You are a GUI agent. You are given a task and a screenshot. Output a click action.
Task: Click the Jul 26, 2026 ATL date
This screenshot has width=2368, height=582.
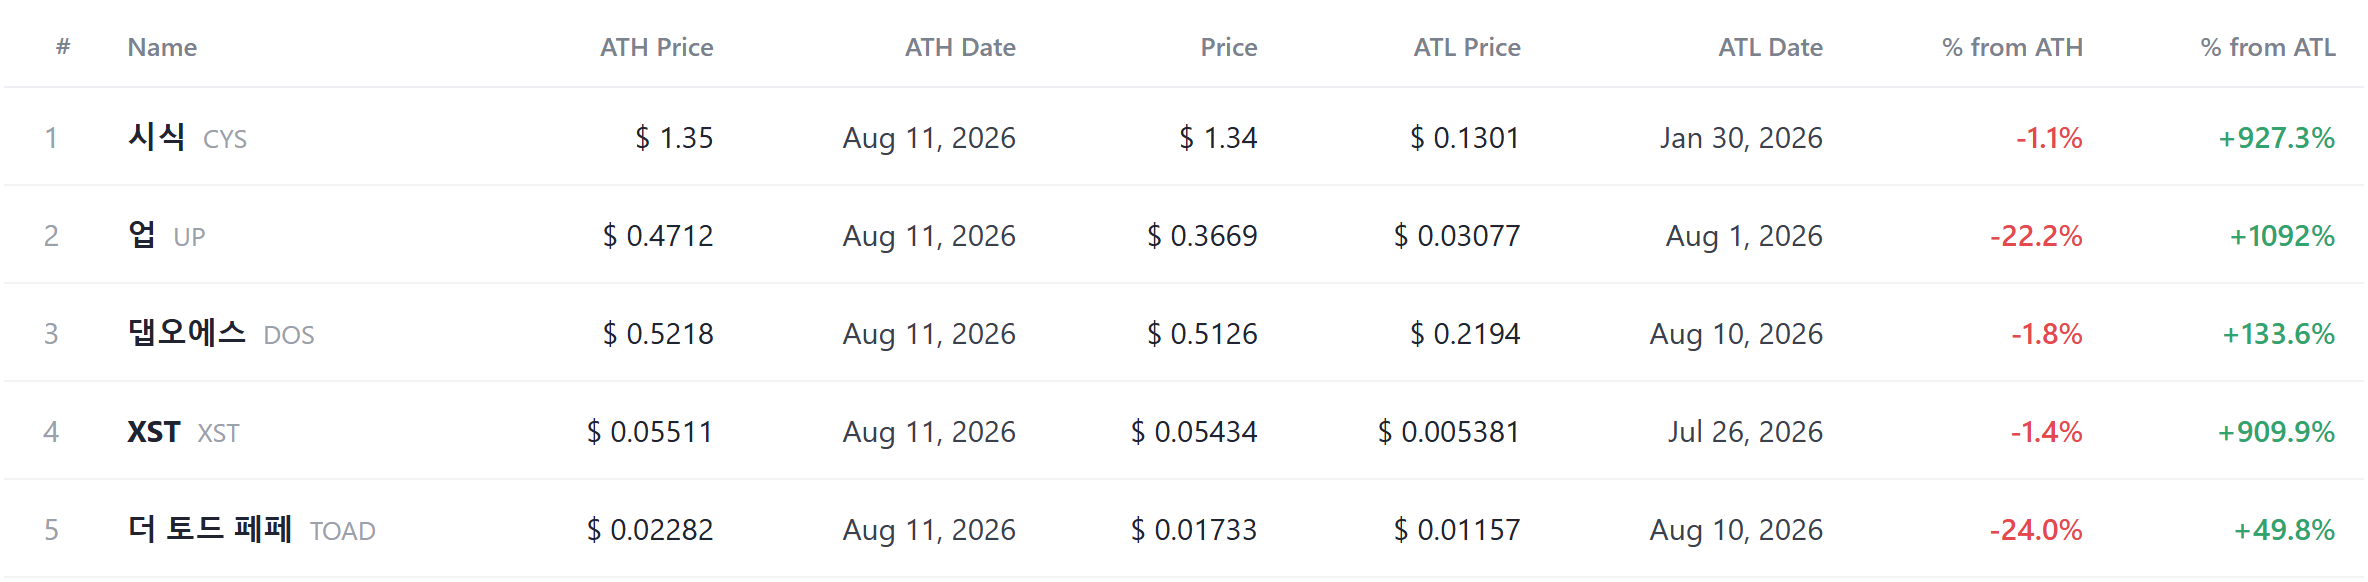tap(1745, 432)
